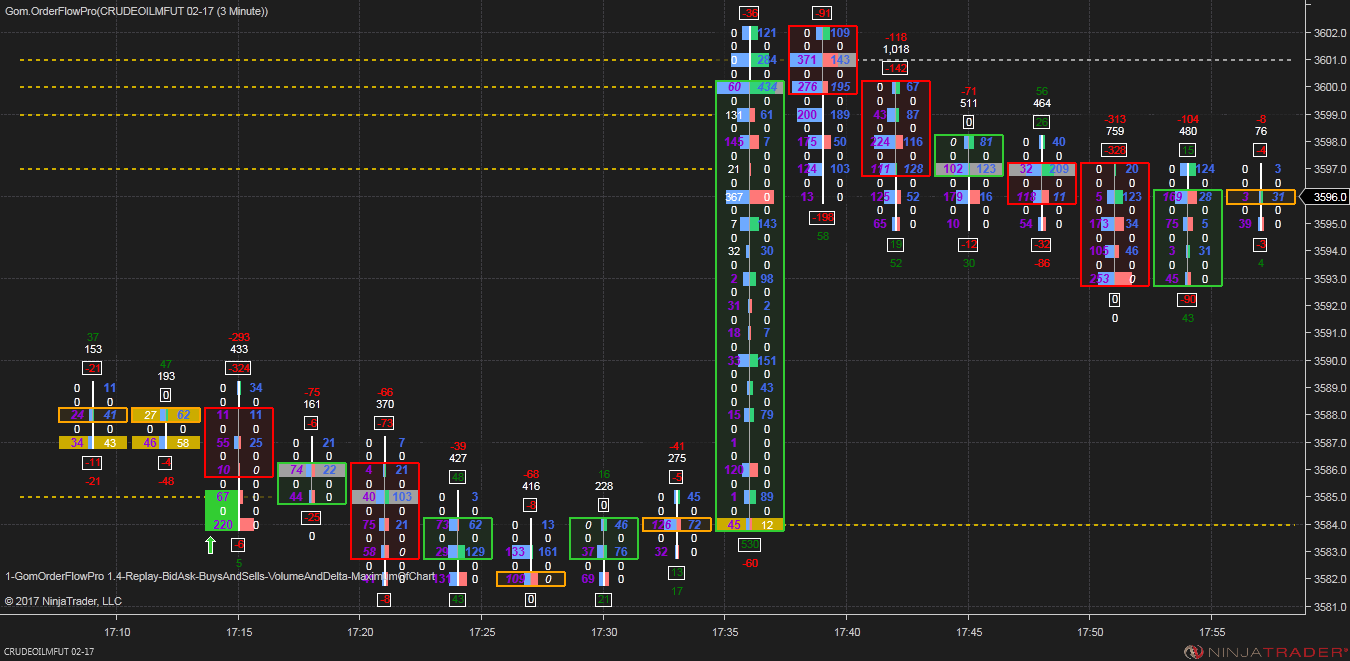Click the 17:55 time axis label
This screenshot has height=661, width=1350.
point(1212,633)
